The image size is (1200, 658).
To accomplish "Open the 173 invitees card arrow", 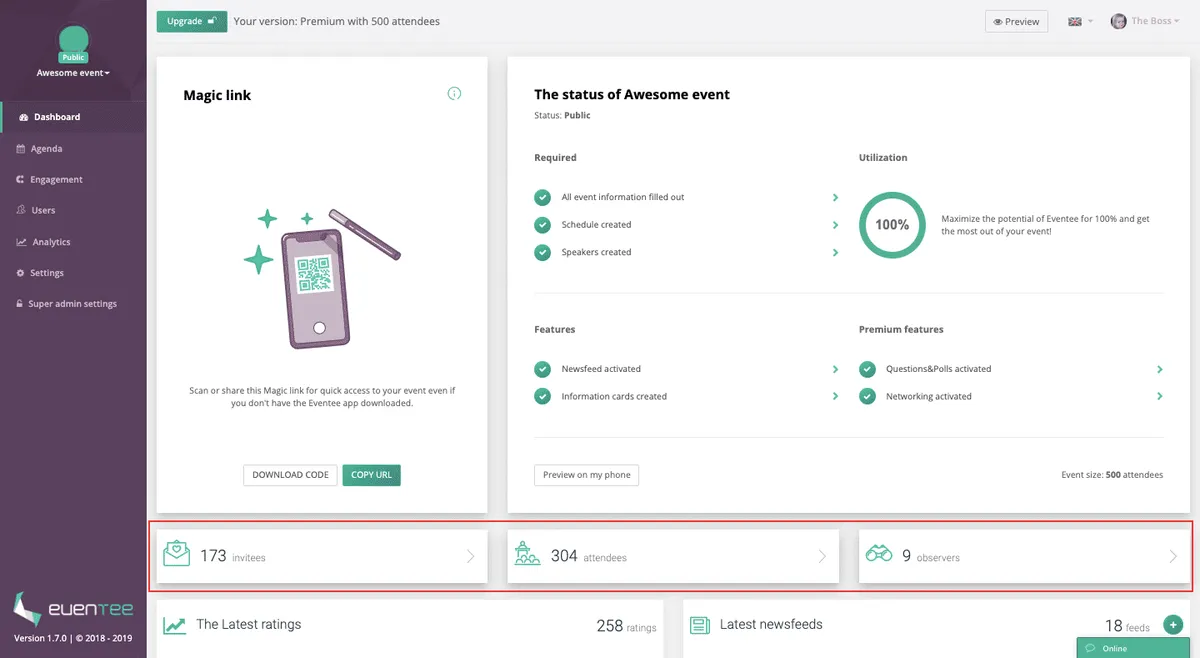I will click(470, 557).
